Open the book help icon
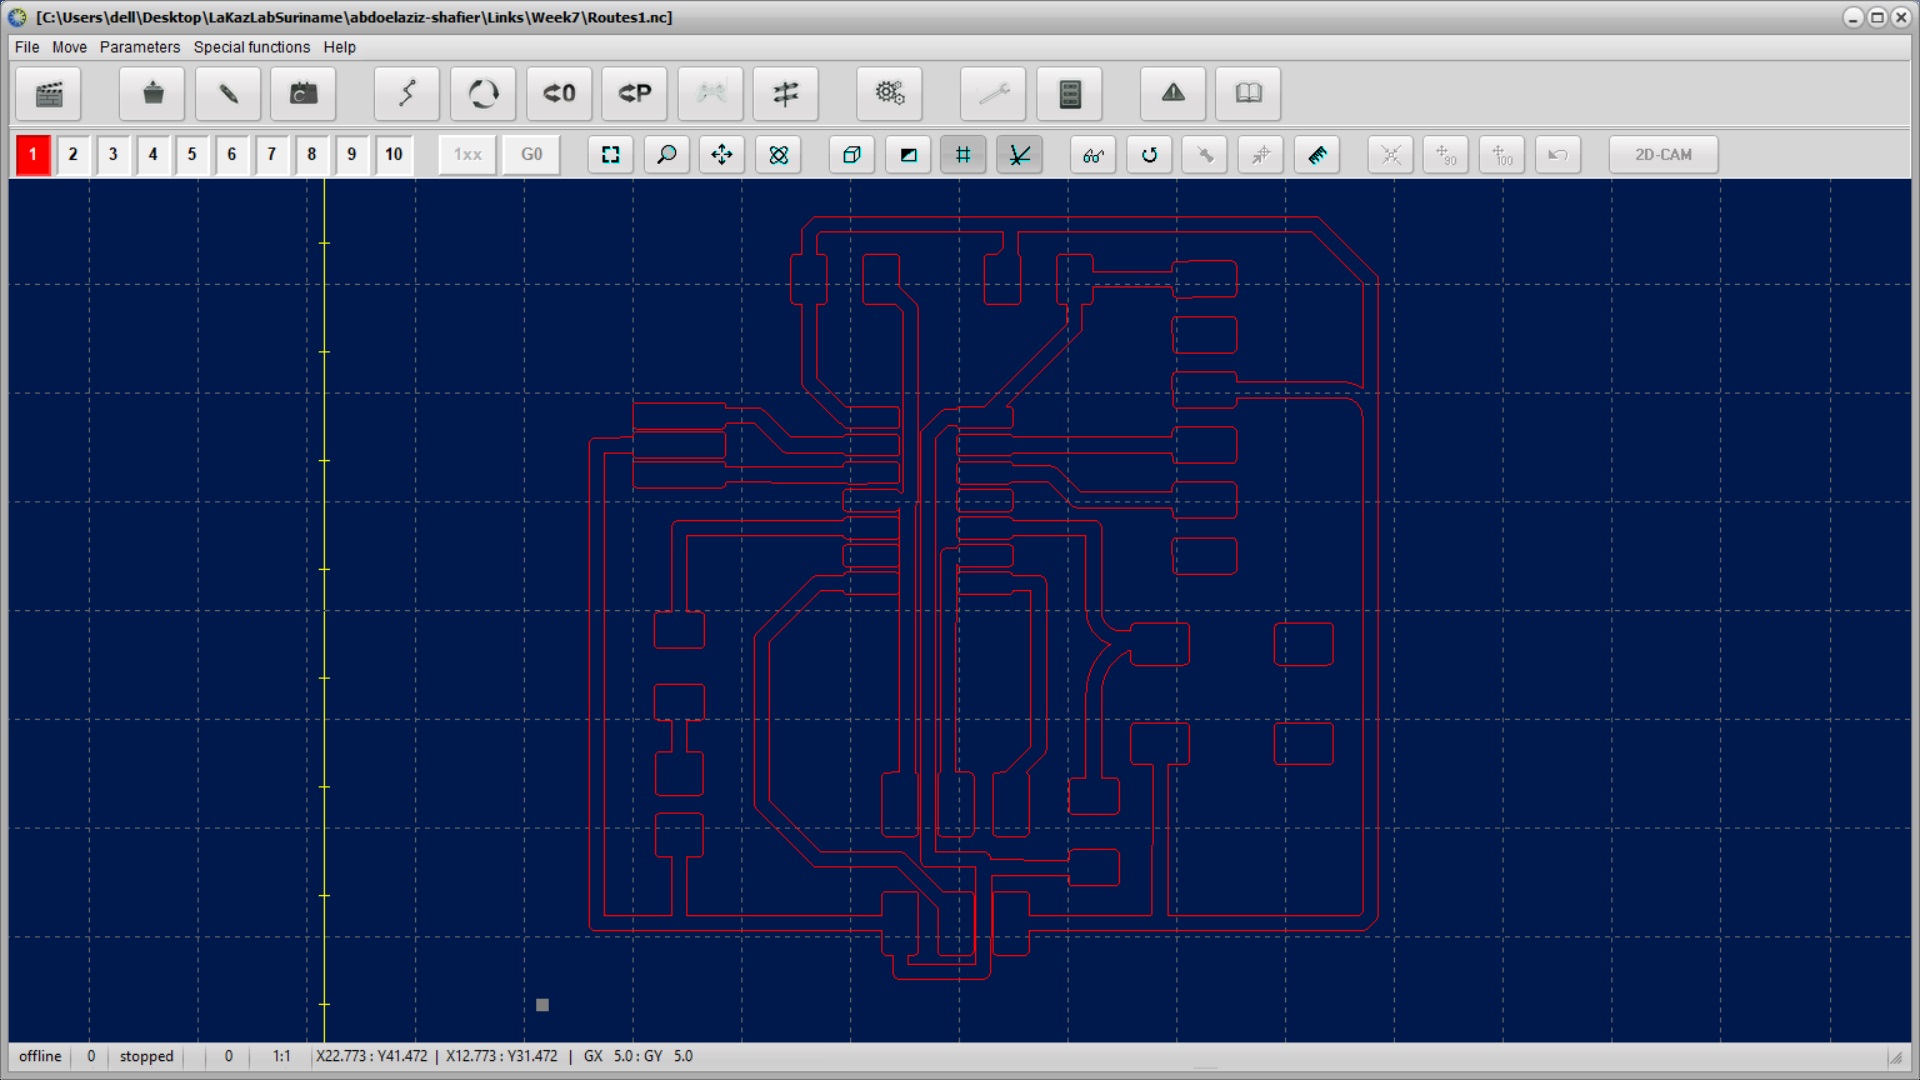The width and height of the screenshot is (1920, 1080). pyautogui.click(x=1248, y=94)
